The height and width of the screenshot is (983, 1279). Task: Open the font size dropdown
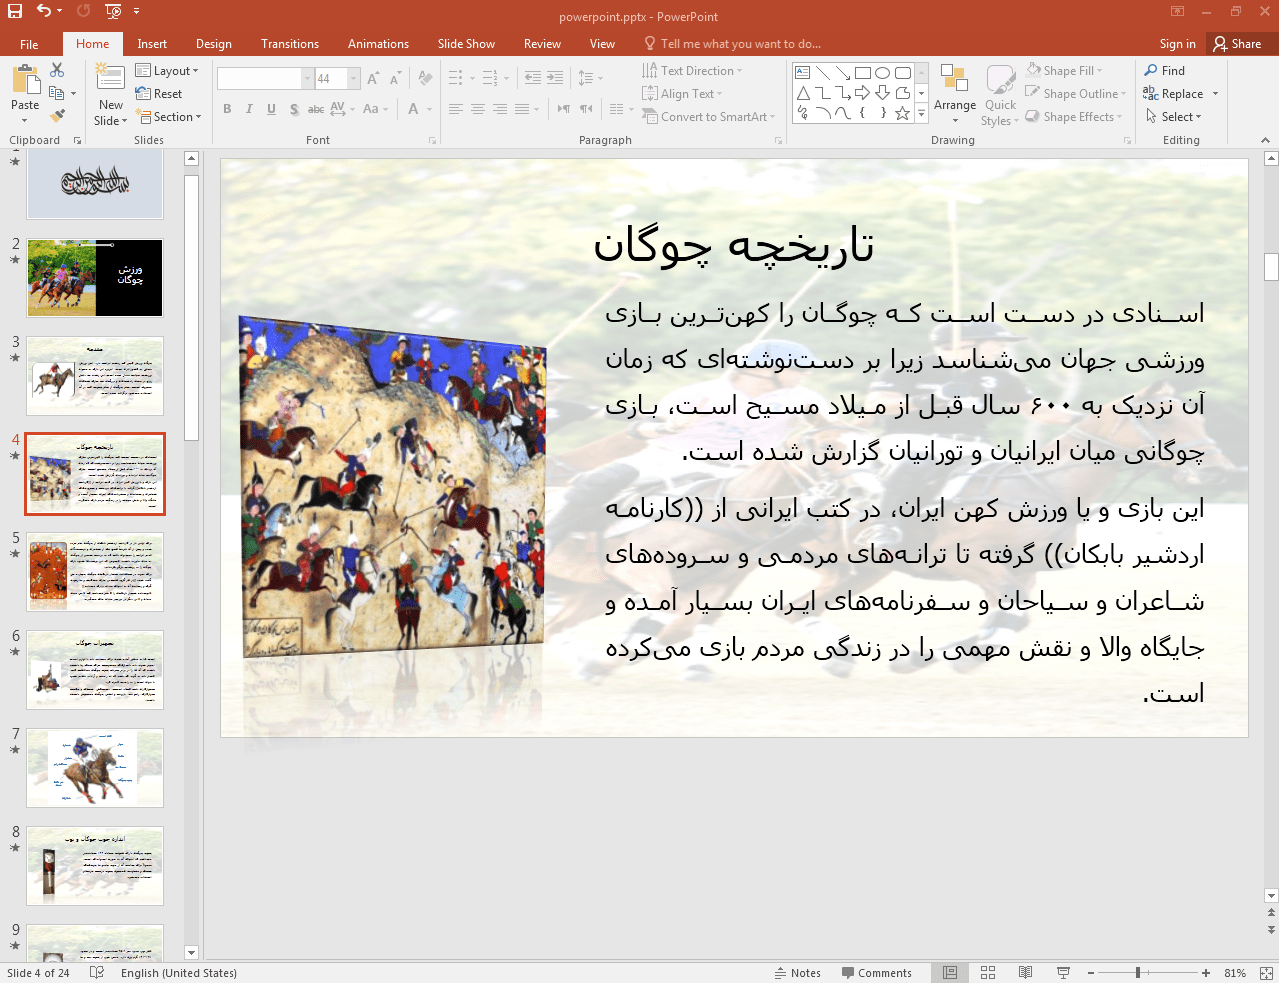[x=354, y=78]
